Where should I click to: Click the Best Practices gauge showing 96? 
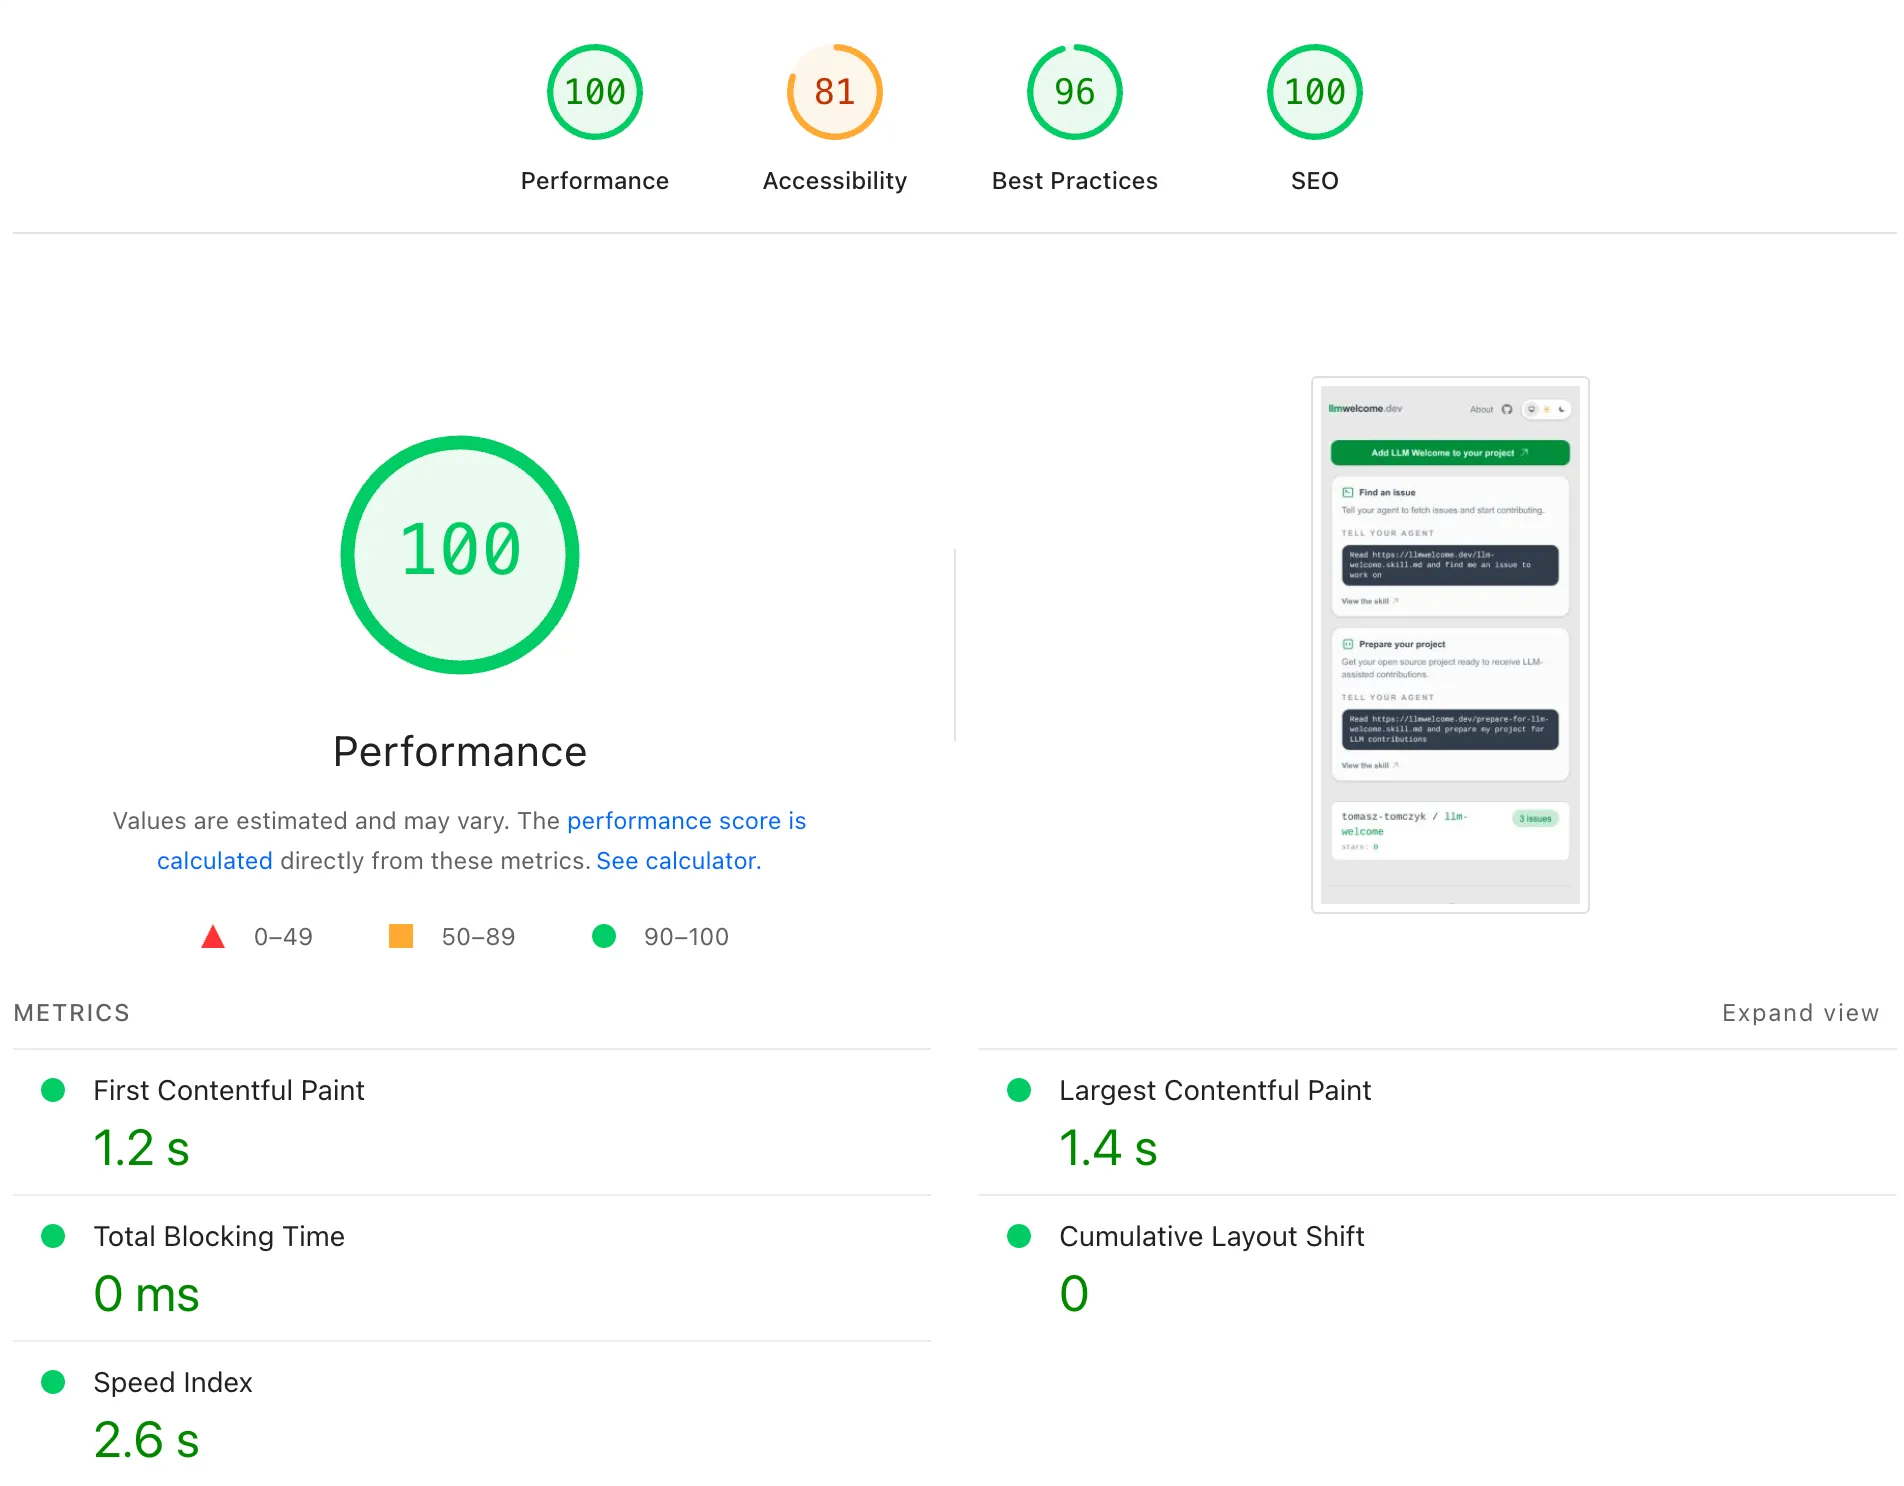pyautogui.click(x=1073, y=91)
